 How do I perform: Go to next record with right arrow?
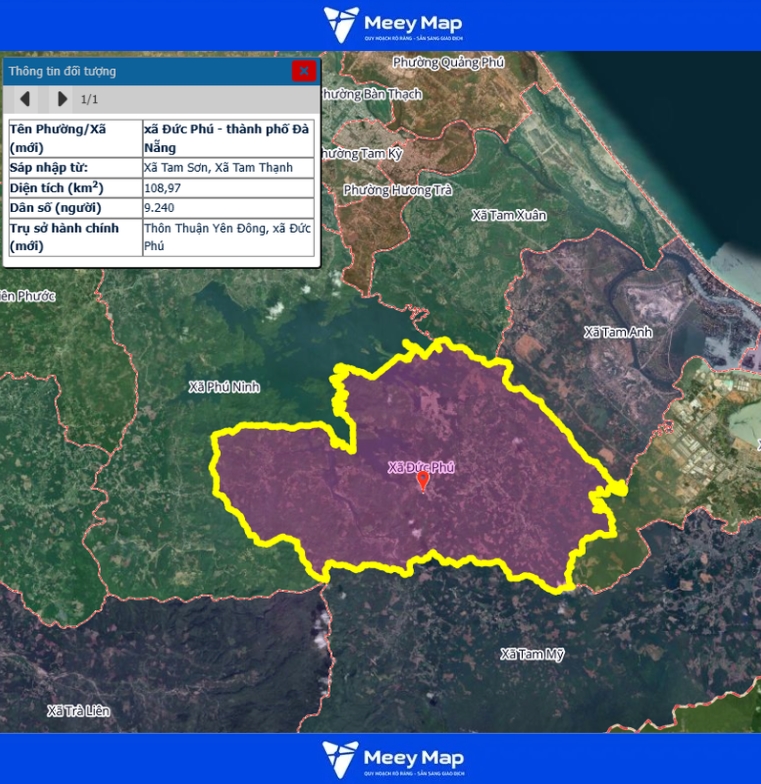tap(62, 99)
